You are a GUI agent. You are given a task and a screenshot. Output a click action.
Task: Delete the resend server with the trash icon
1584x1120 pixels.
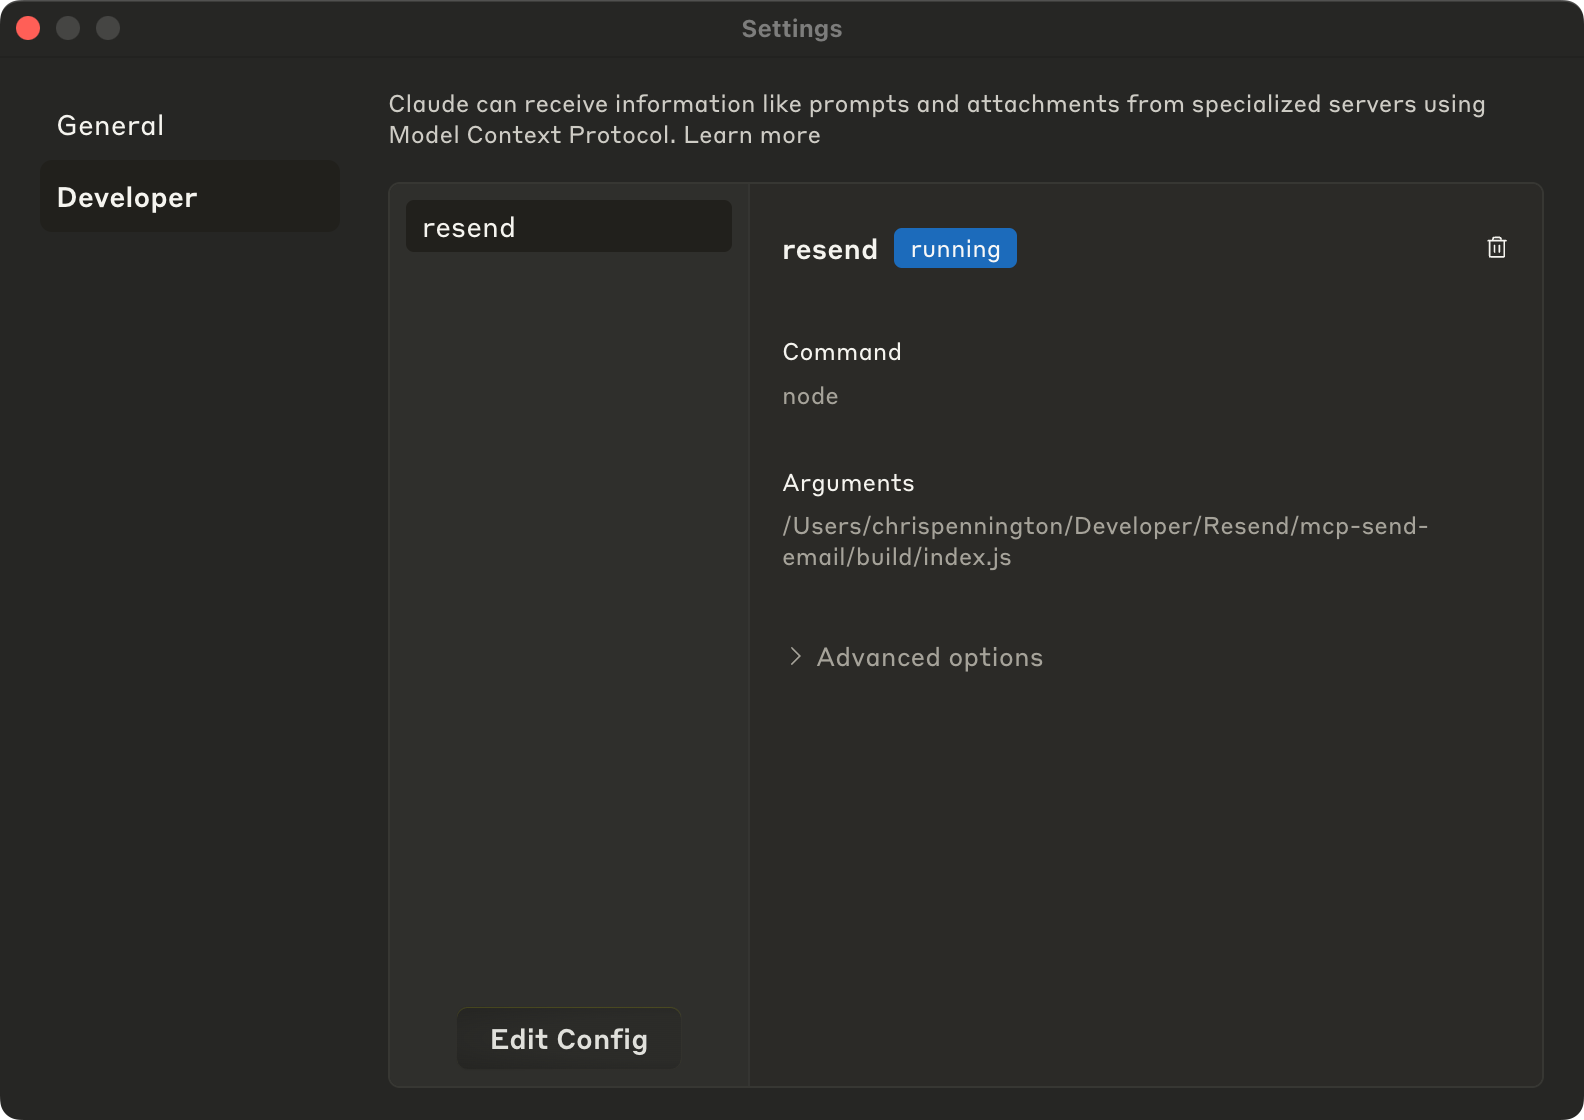(x=1496, y=248)
